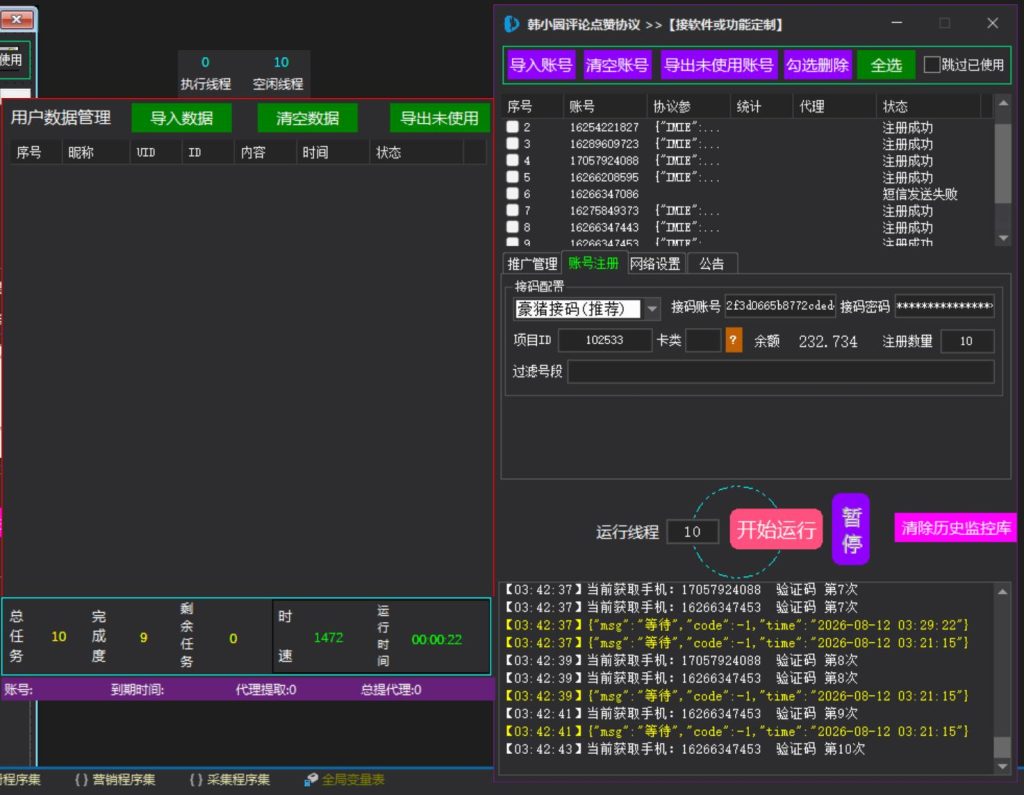Click the 接码账号 input field
The height and width of the screenshot is (795, 1024).
(x=780, y=306)
